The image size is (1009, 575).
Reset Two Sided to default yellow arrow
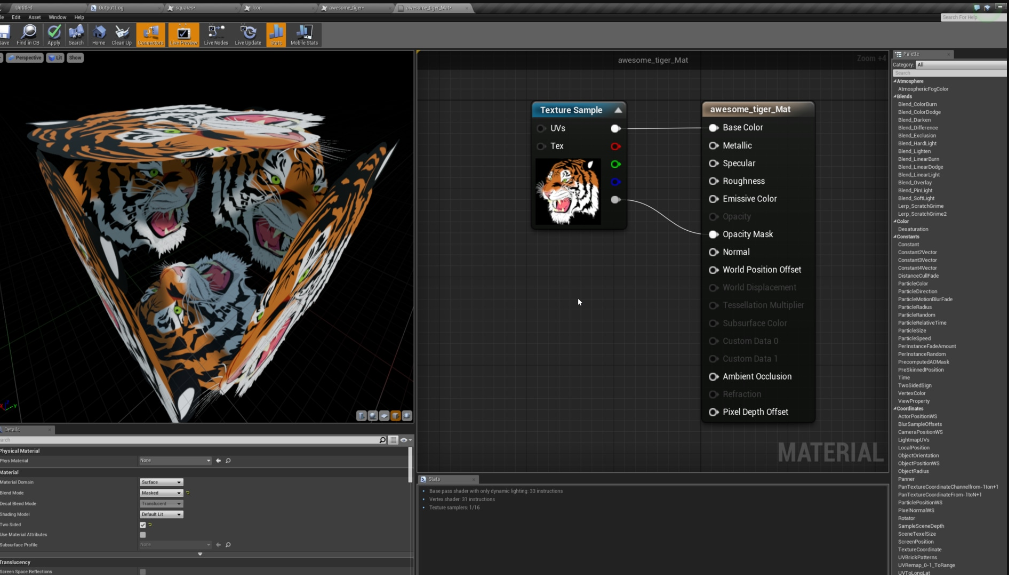tap(150, 525)
